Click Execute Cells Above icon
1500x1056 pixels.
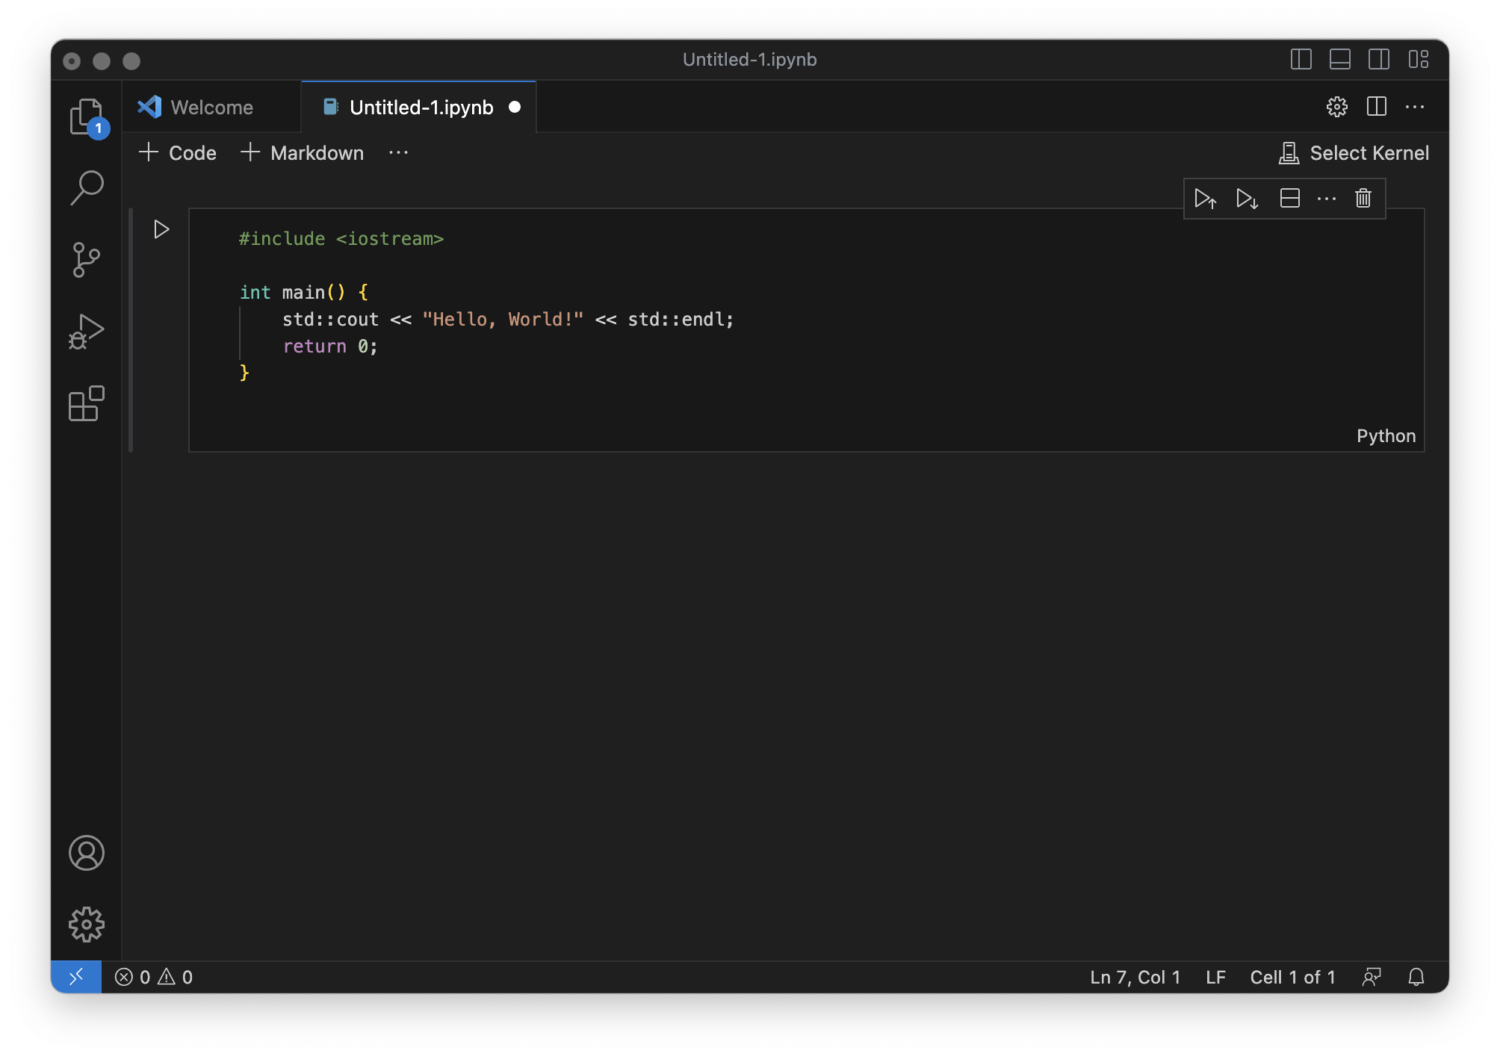coord(1205,198)
